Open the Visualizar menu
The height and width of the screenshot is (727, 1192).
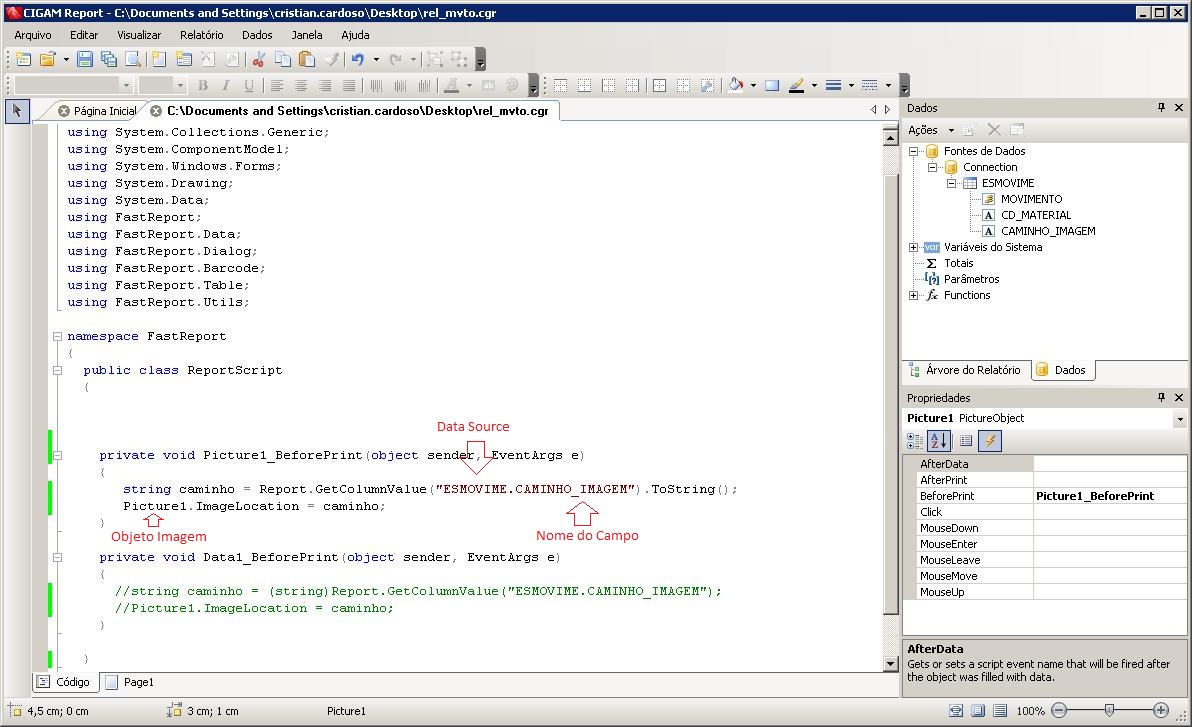pos(139,35)
